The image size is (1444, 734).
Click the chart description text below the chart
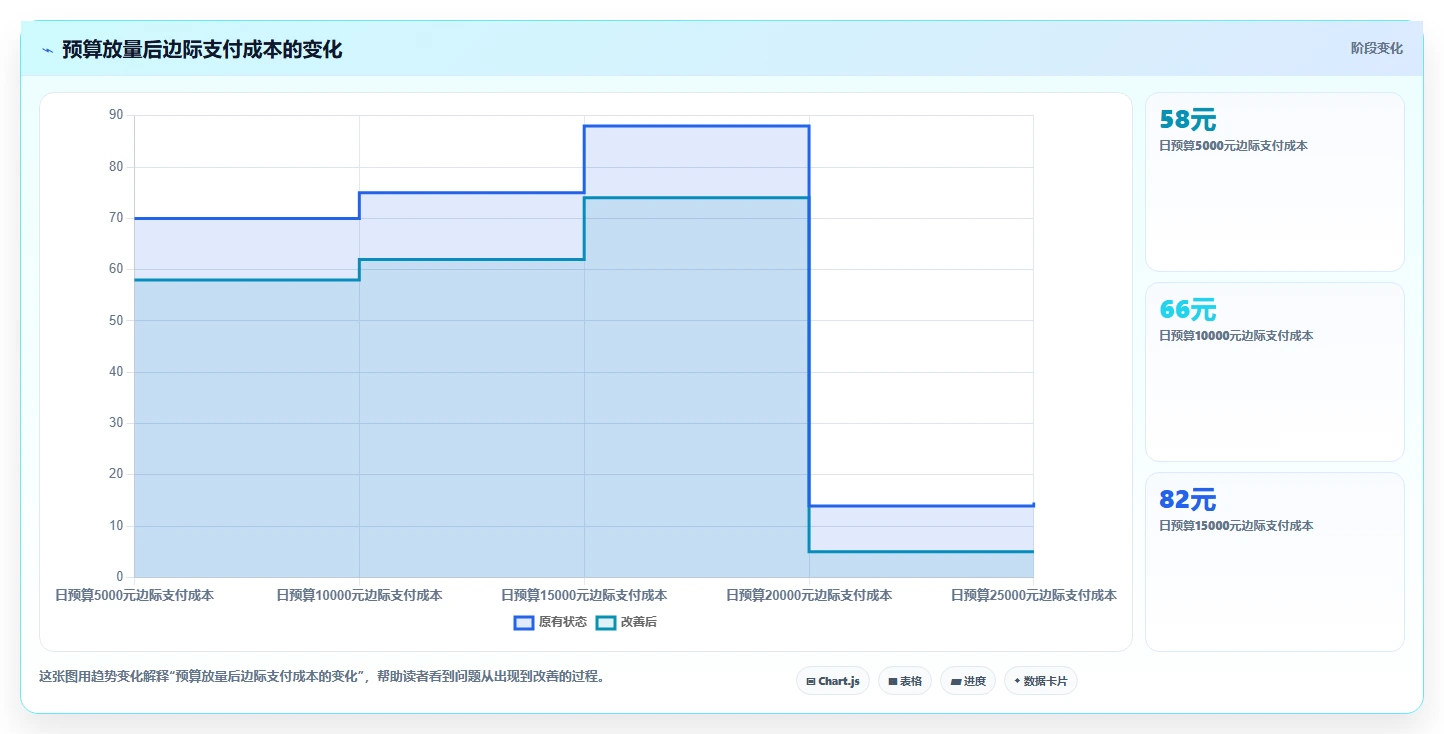[322, 676]
